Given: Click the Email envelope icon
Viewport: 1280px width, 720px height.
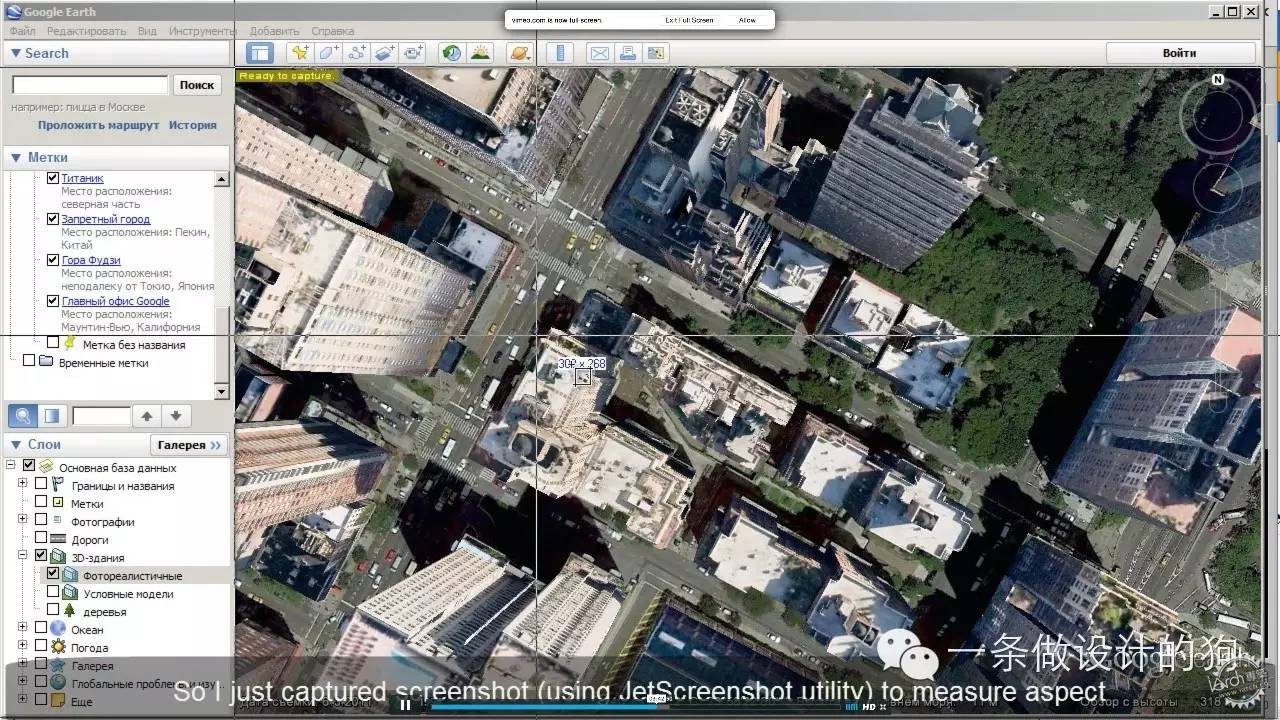Looking at the screenshot, I should [x=599, y=53].
